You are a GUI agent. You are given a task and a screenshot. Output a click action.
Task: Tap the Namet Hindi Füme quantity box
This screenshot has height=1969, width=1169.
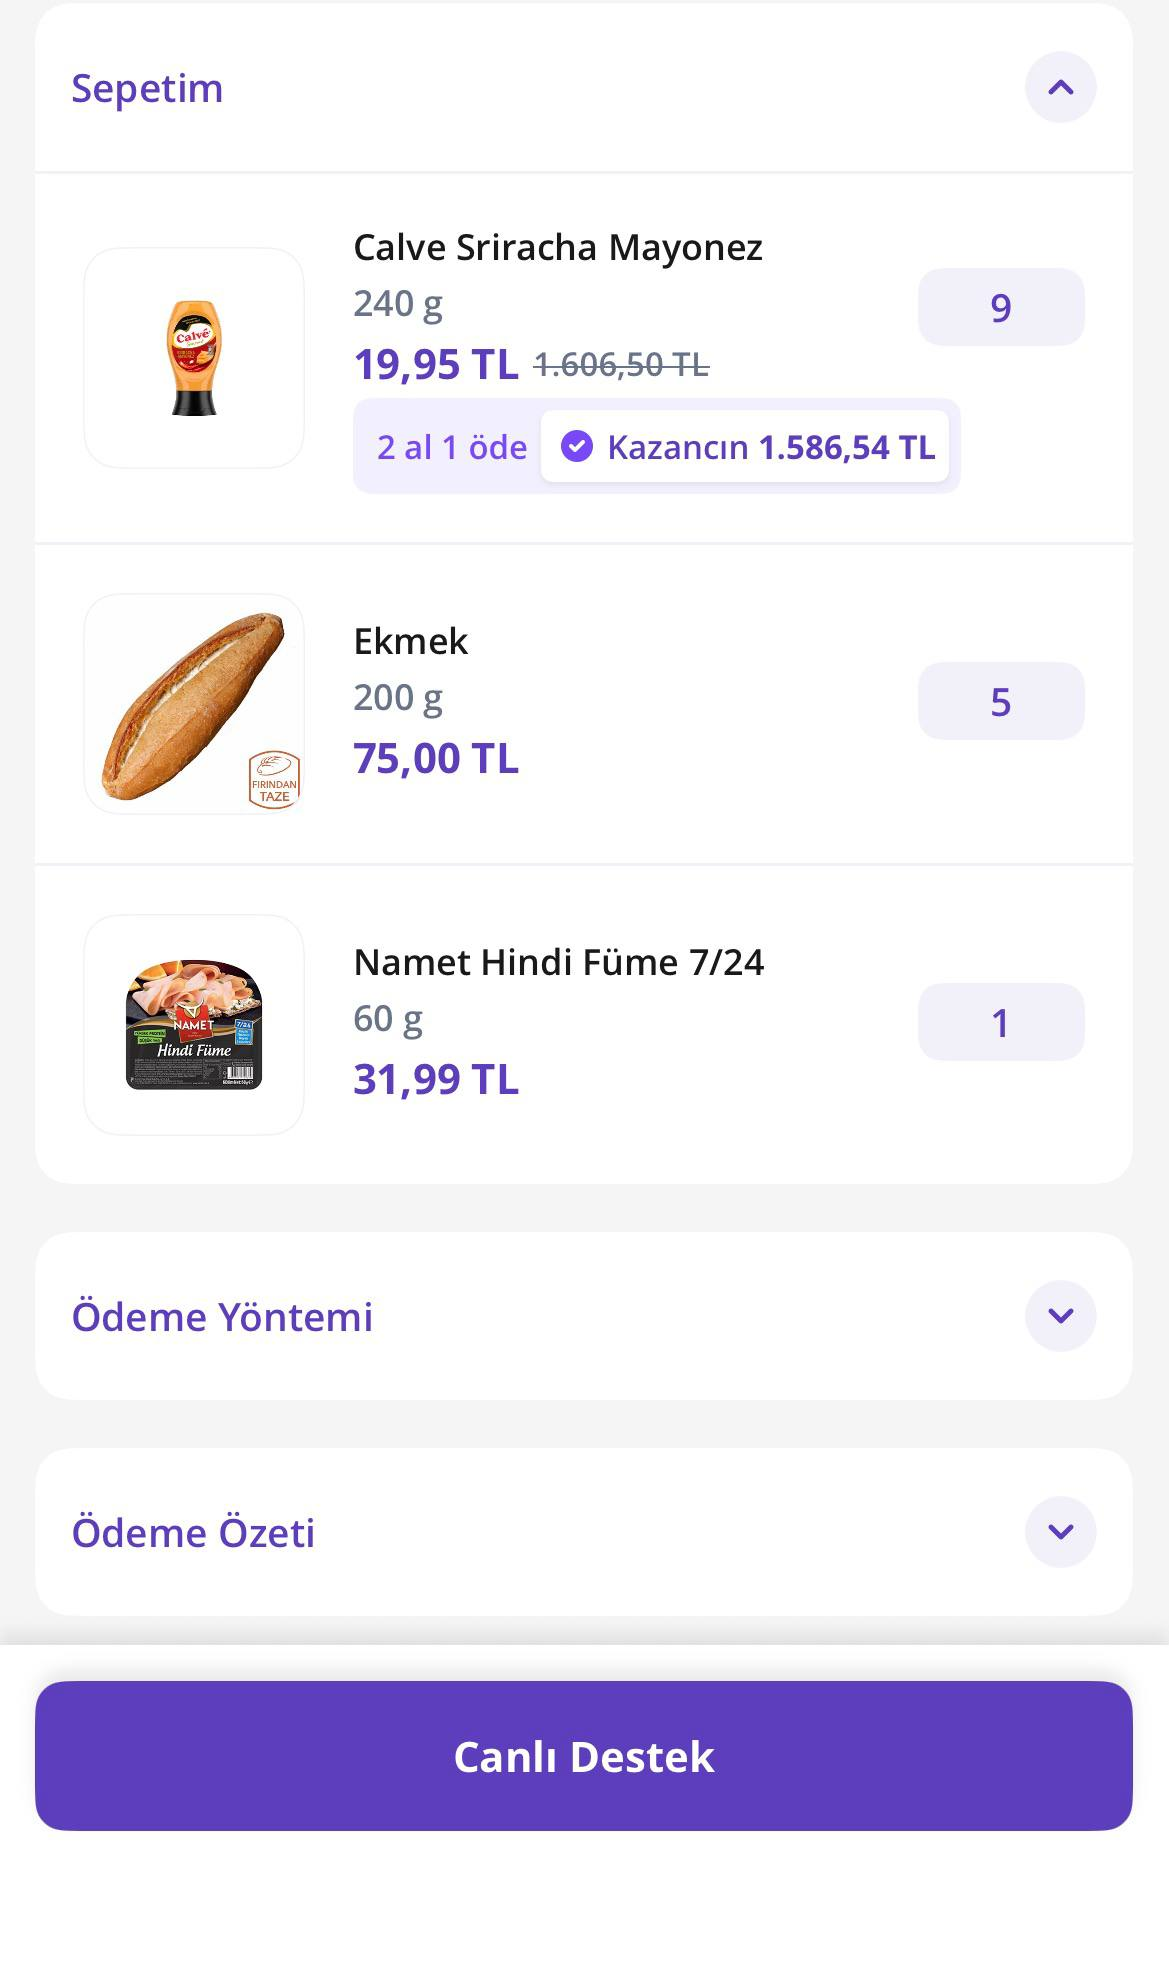[x=1001, y=1022]
